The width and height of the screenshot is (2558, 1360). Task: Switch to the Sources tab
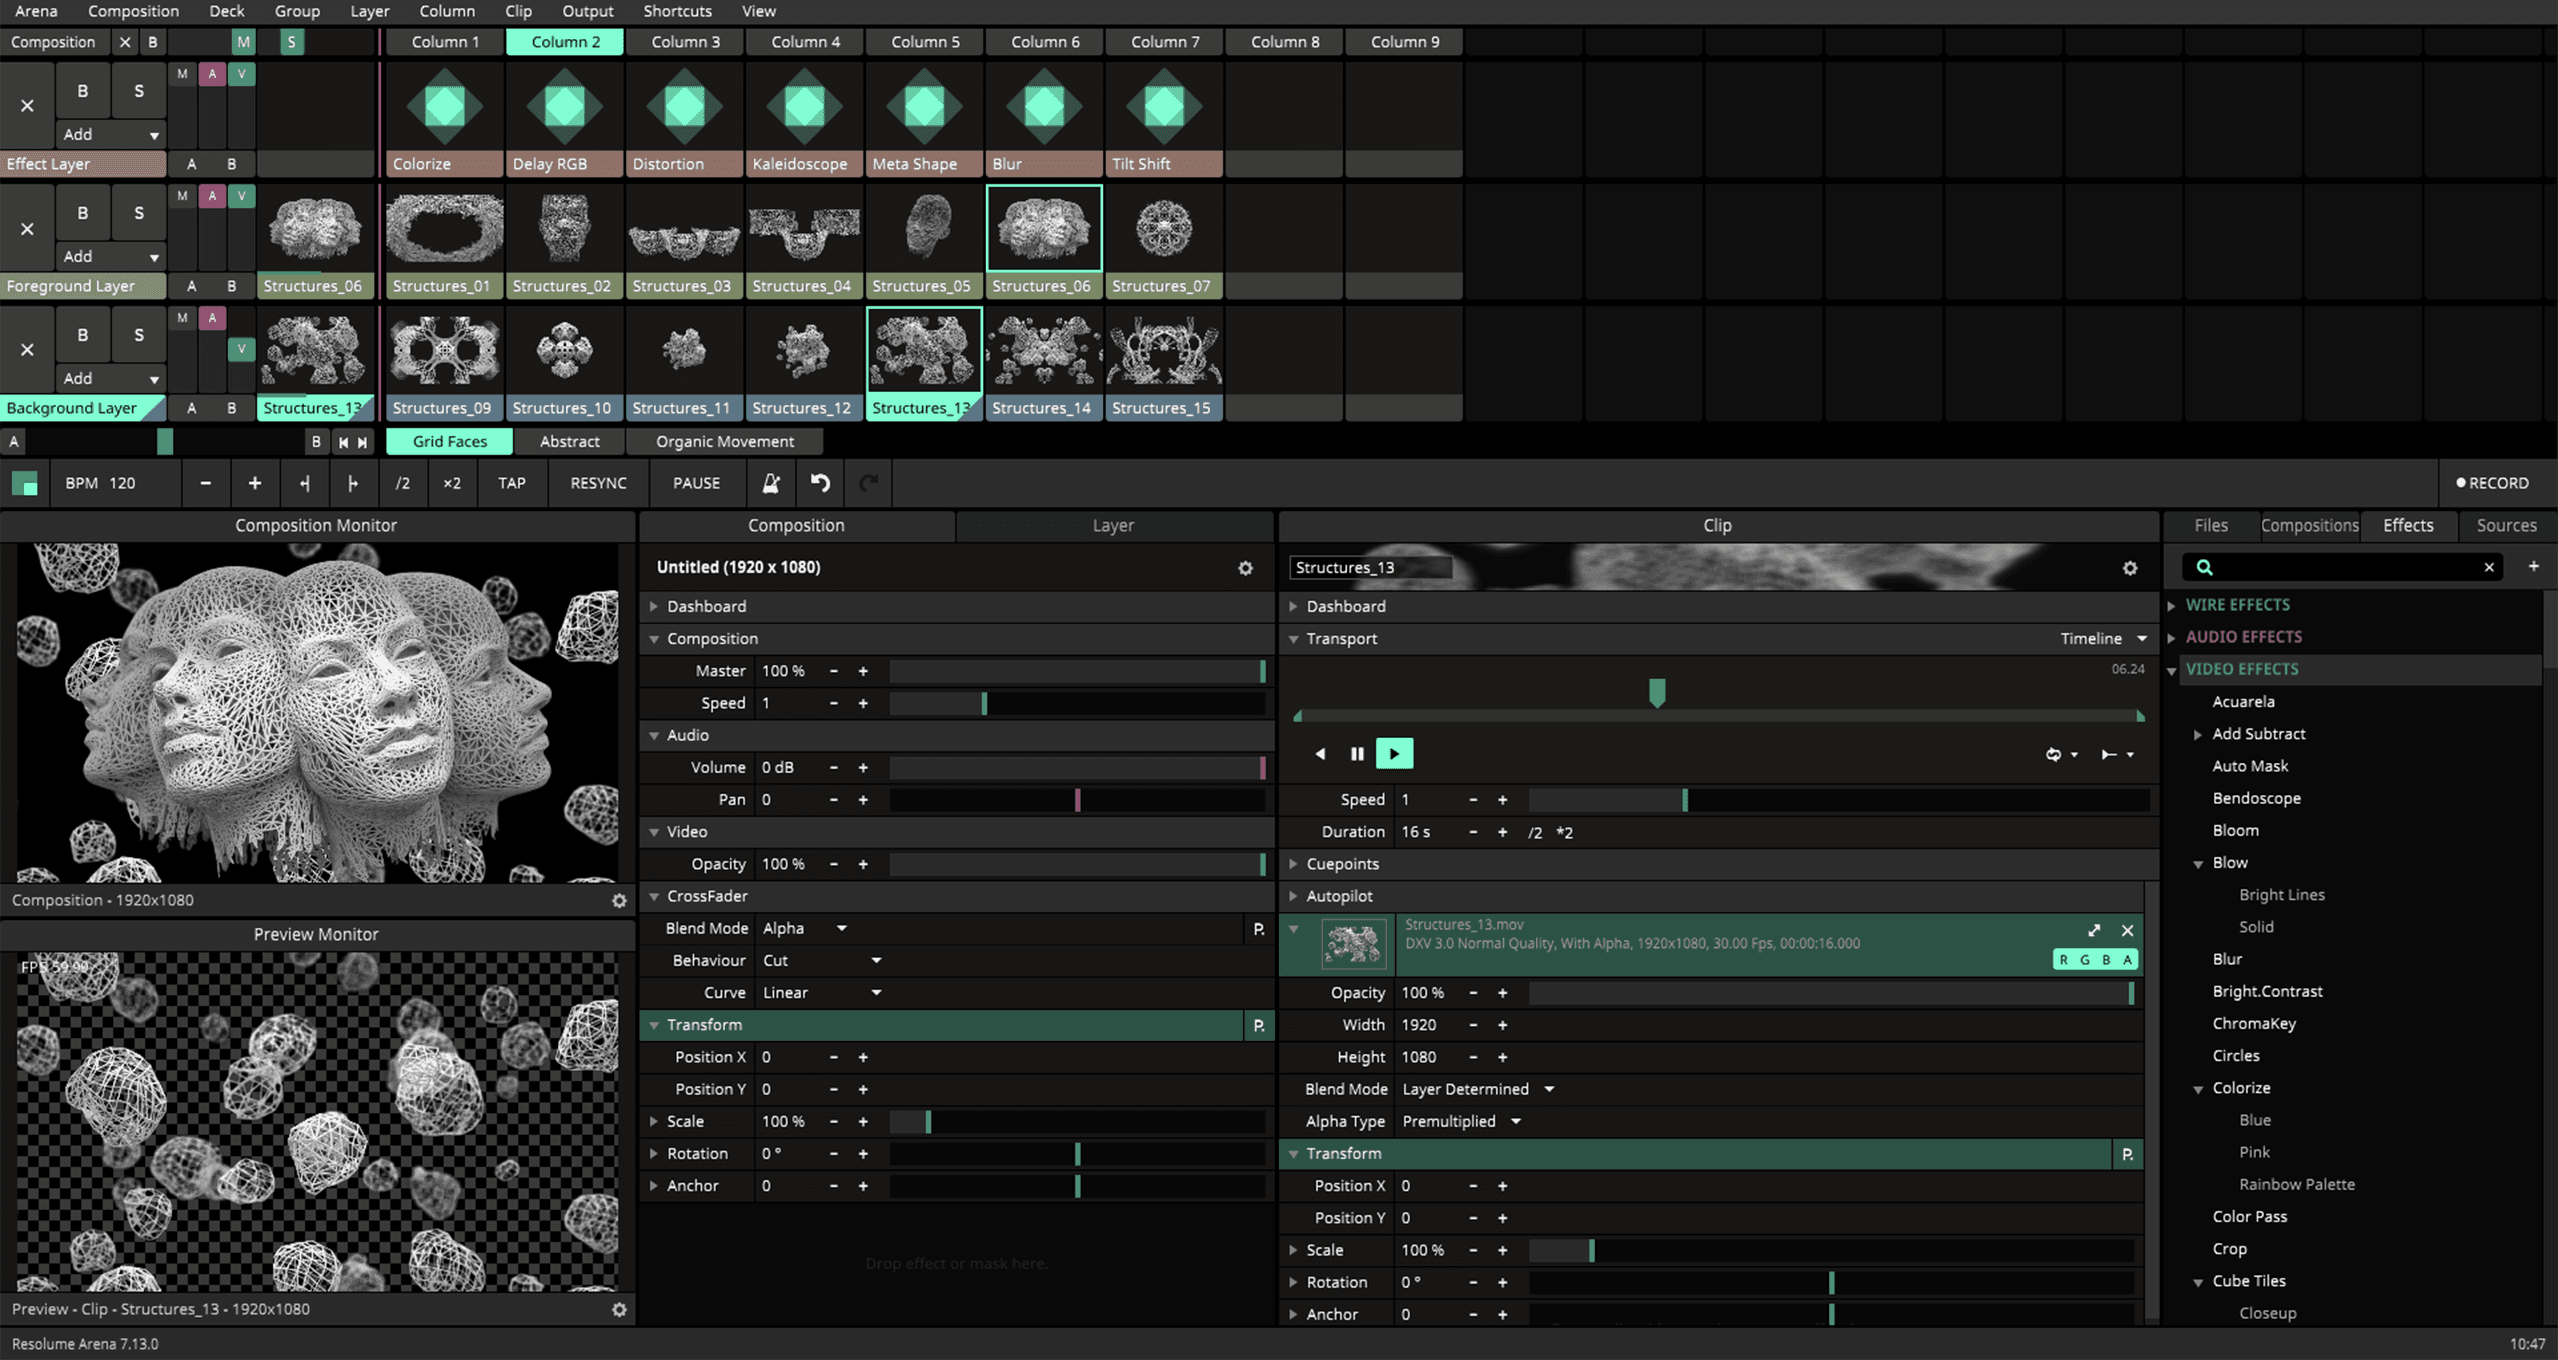[2506, 525]
